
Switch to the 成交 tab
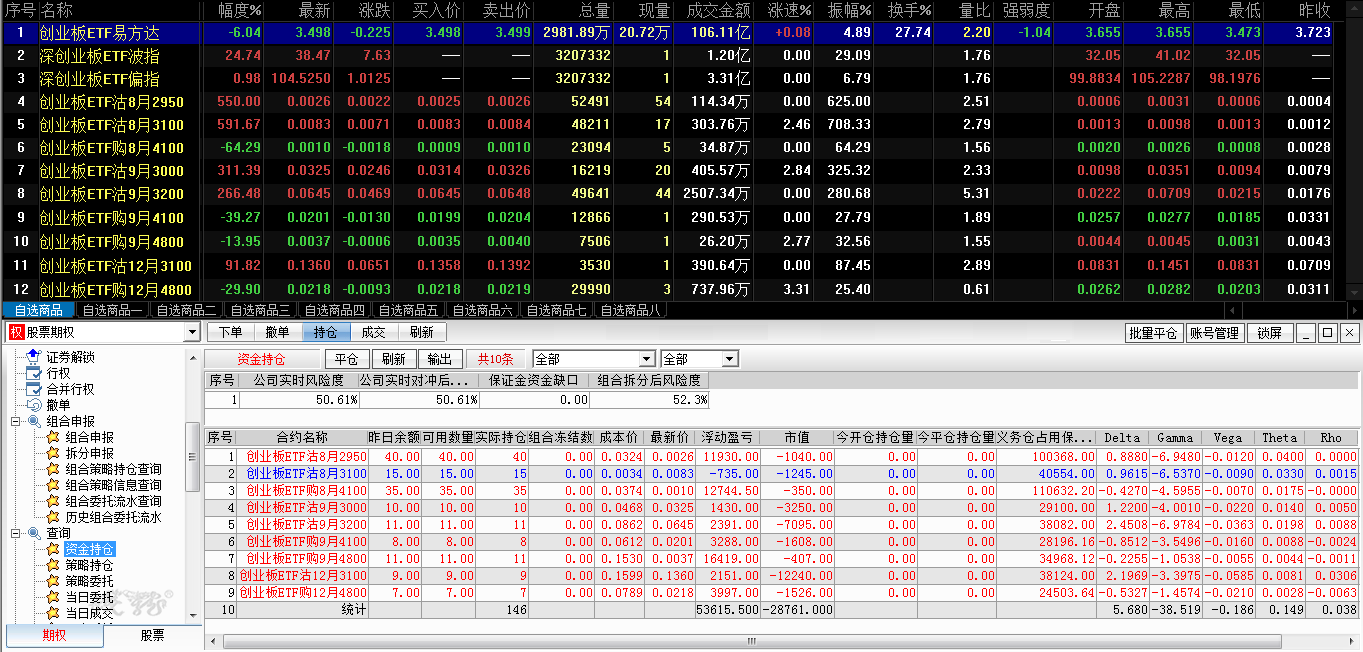point(374,332)
